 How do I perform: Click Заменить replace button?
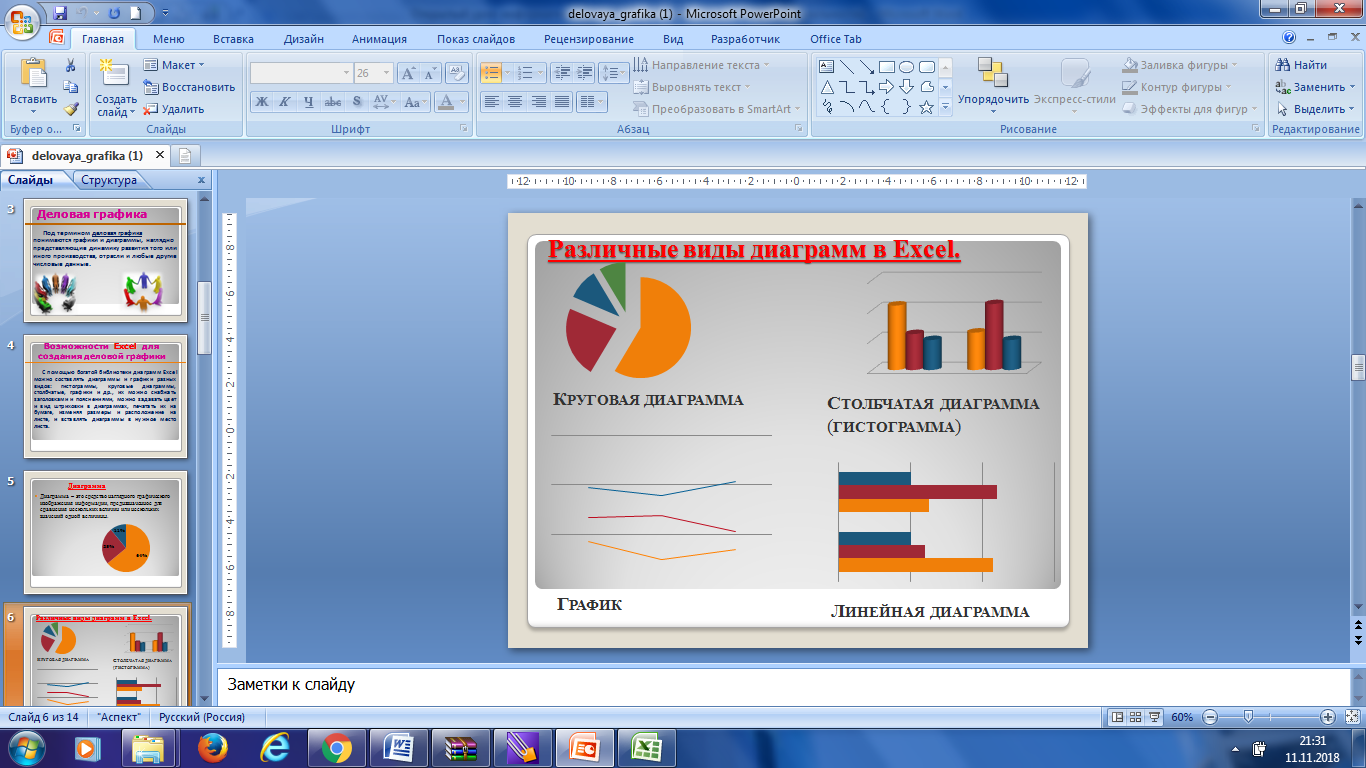coord(1314,87)
